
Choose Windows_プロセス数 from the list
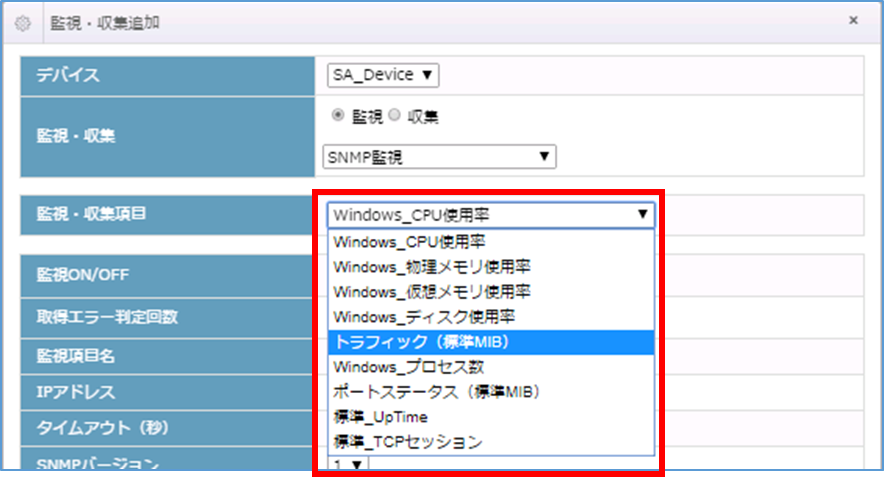pyautogui.click(x=491, y=367)
